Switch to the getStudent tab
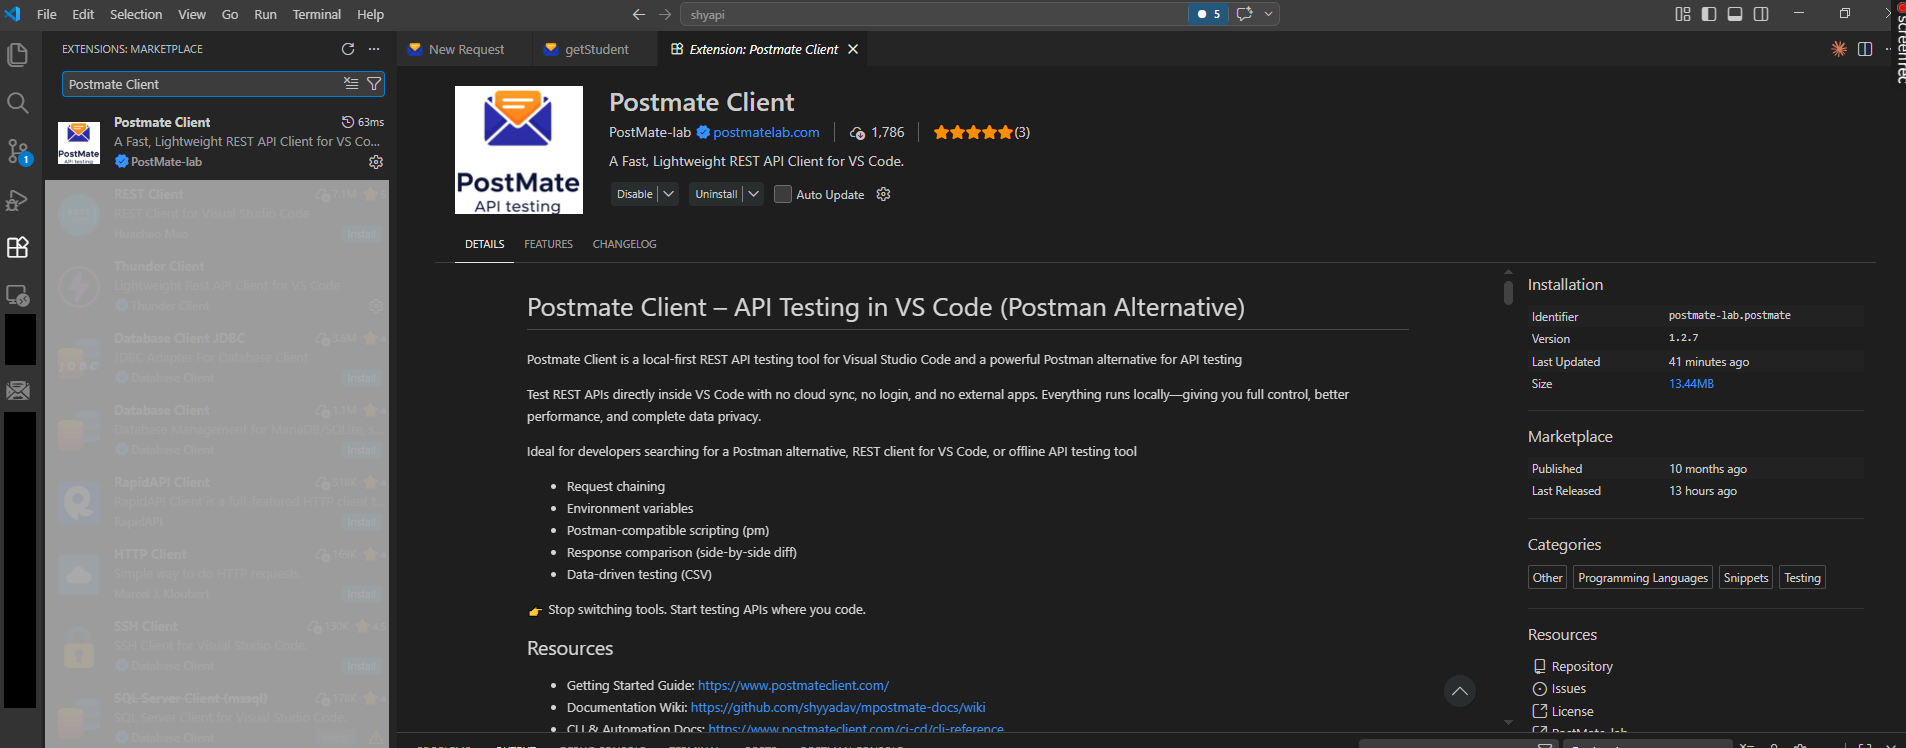The width and height of the screenshot is (1906, 748). [x=596, y=49]
